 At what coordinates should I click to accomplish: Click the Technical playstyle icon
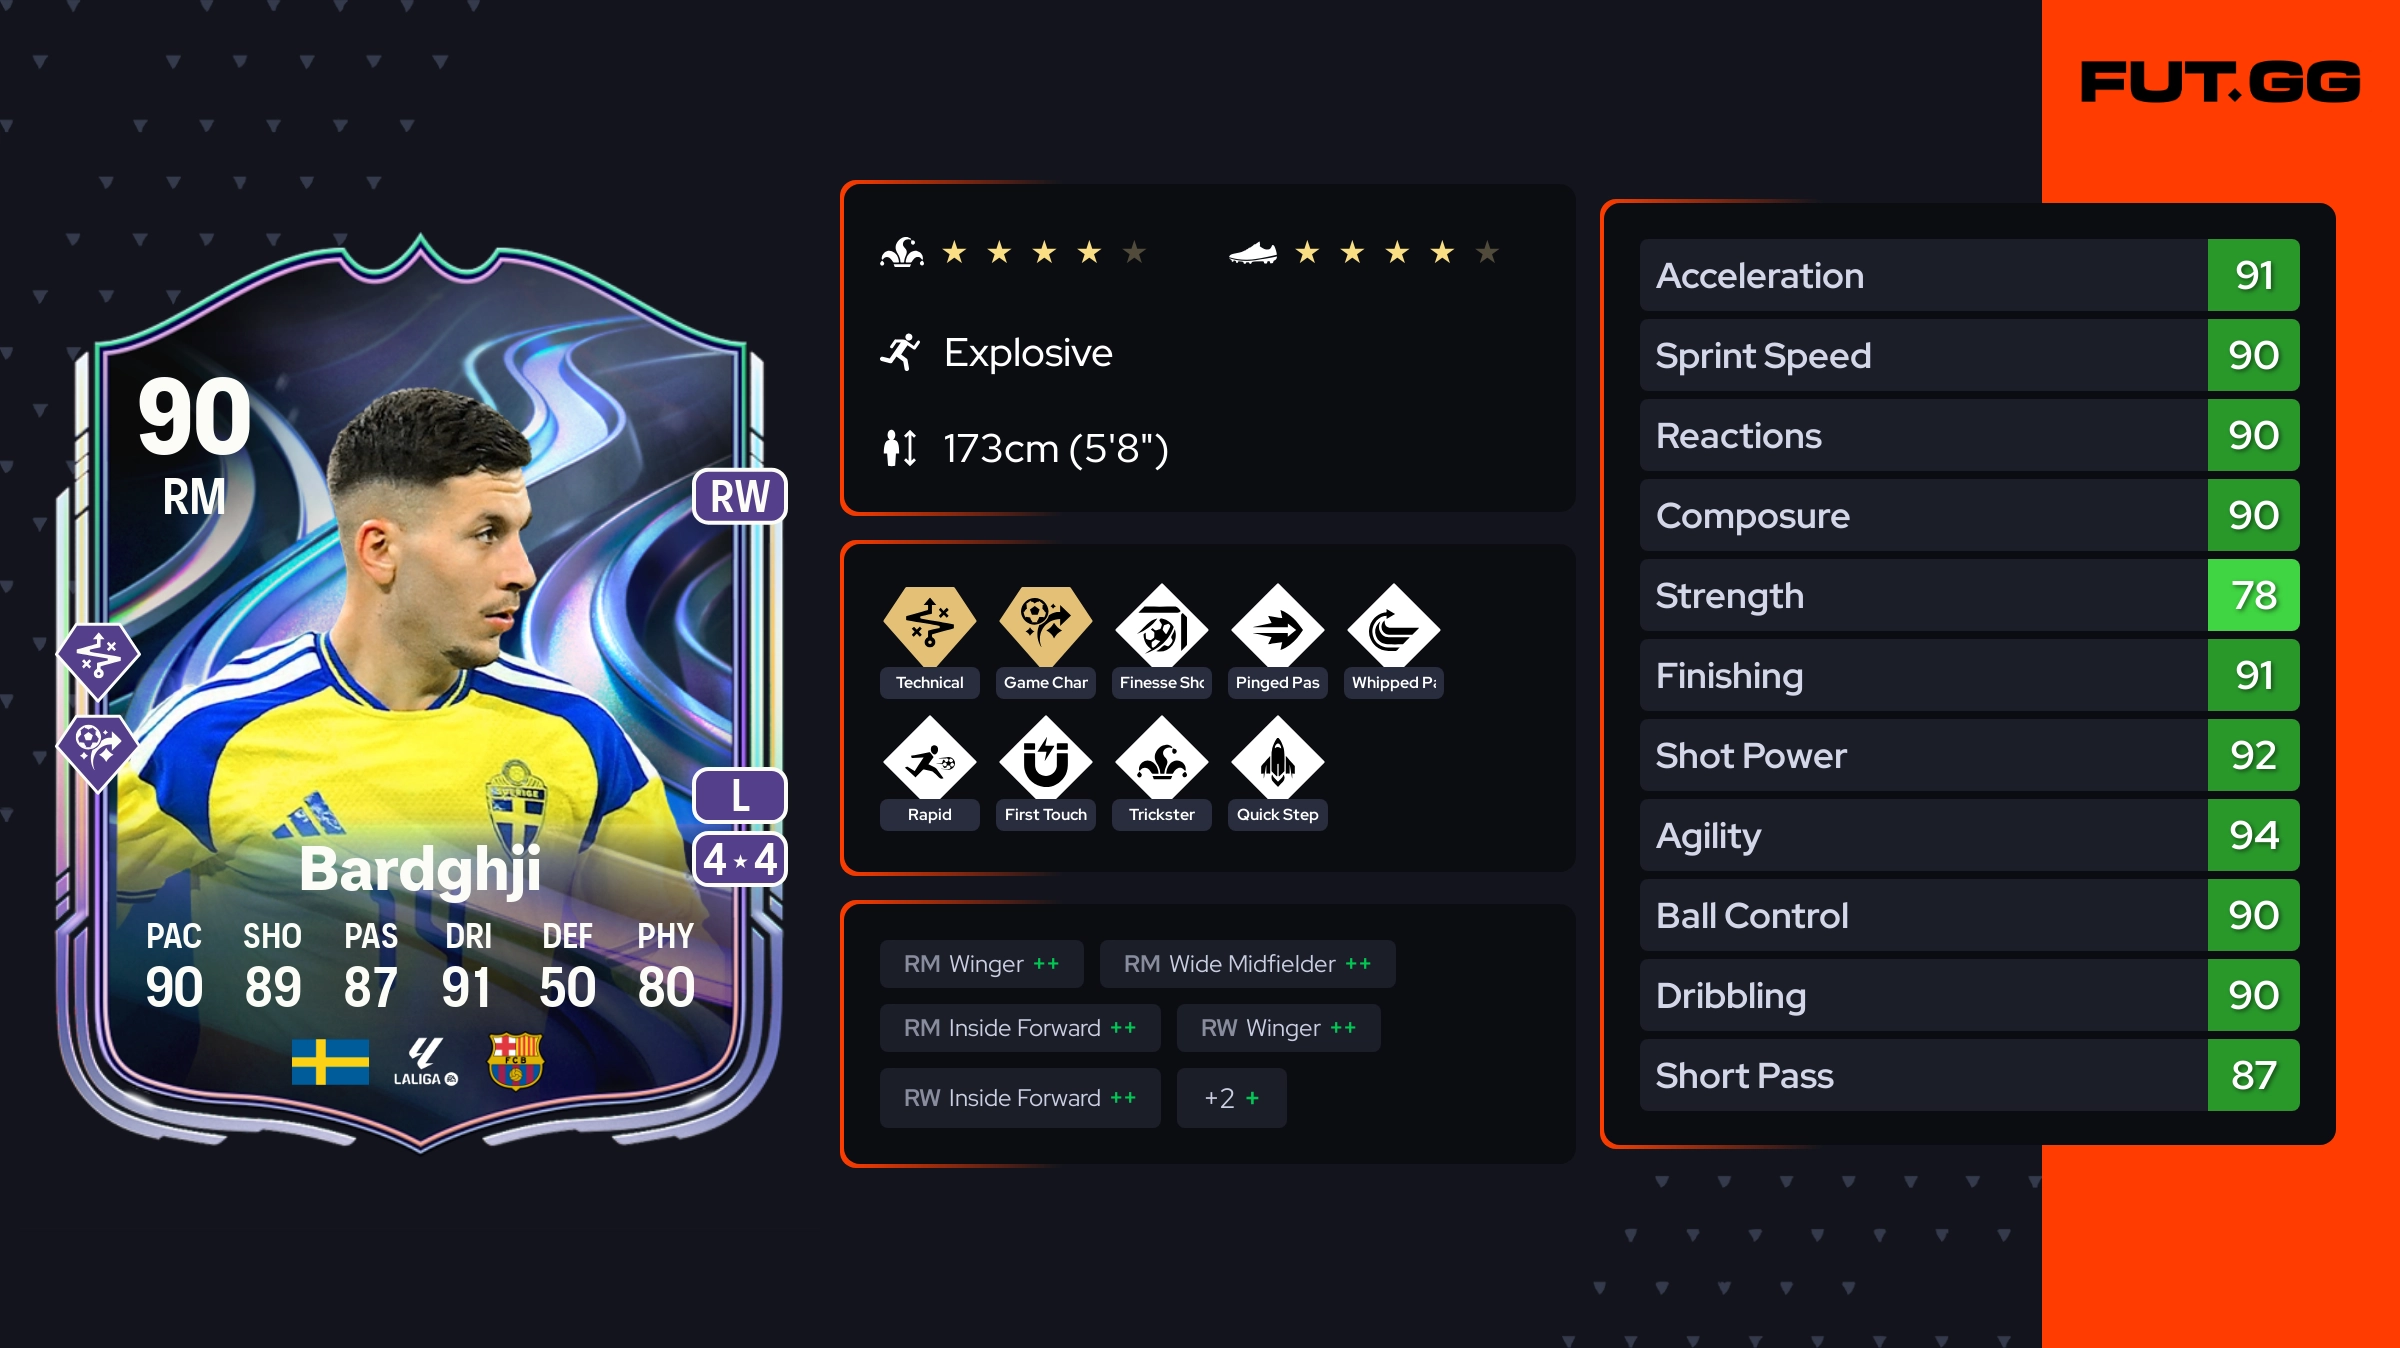pyautogui.click(x=929, y=626)
